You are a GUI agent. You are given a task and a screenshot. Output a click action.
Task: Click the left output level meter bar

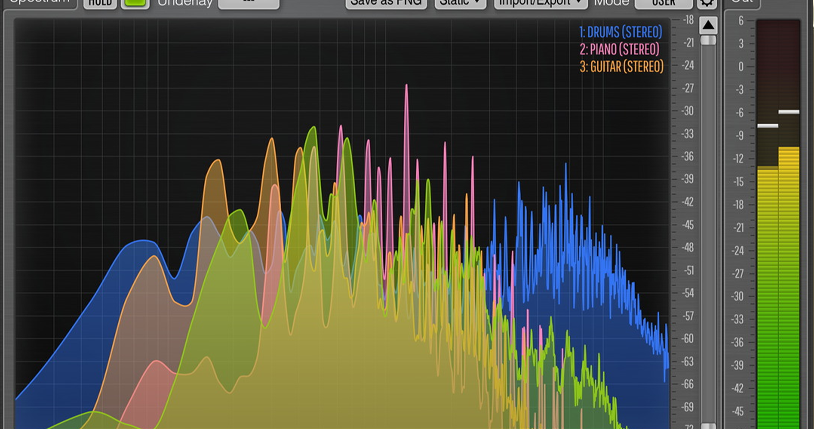pyautogui.click(x=768, y=300)
